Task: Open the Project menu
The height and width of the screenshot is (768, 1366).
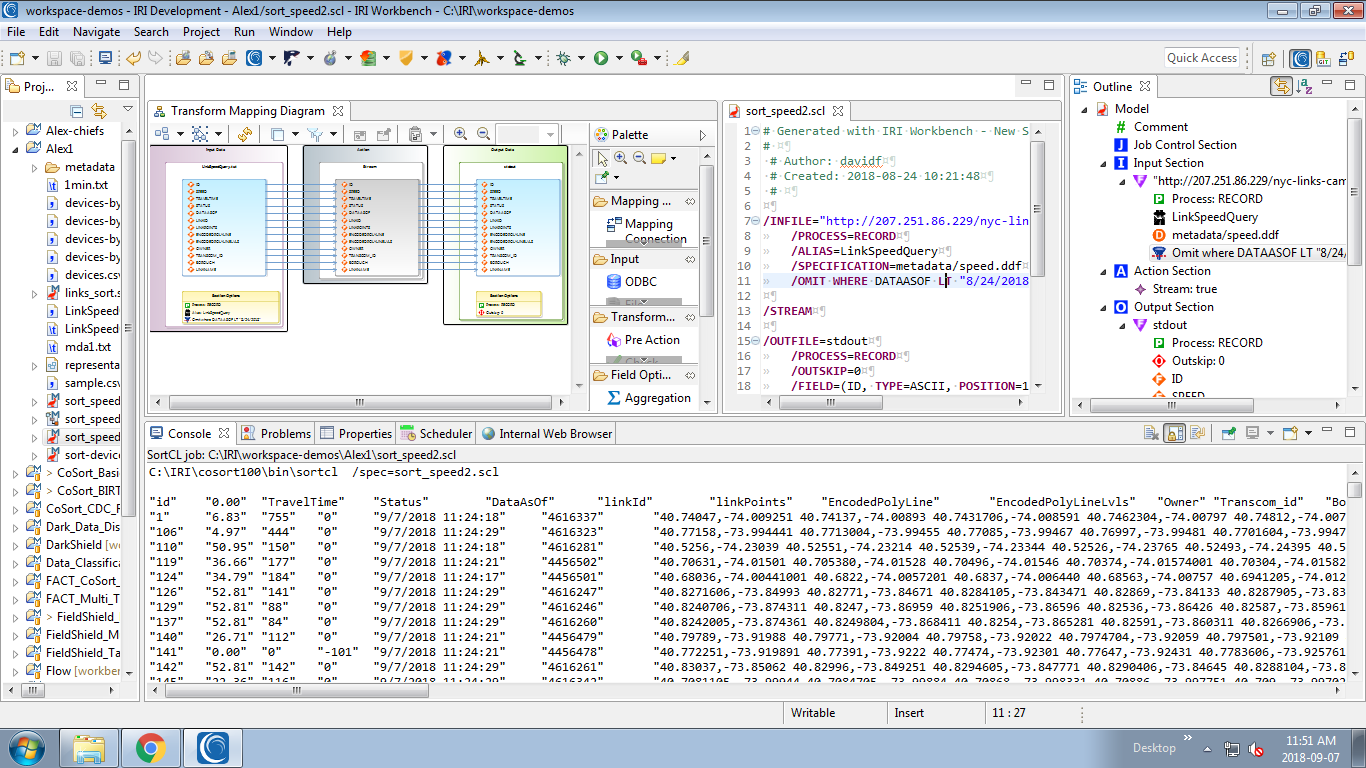Action: pos(201,32)
